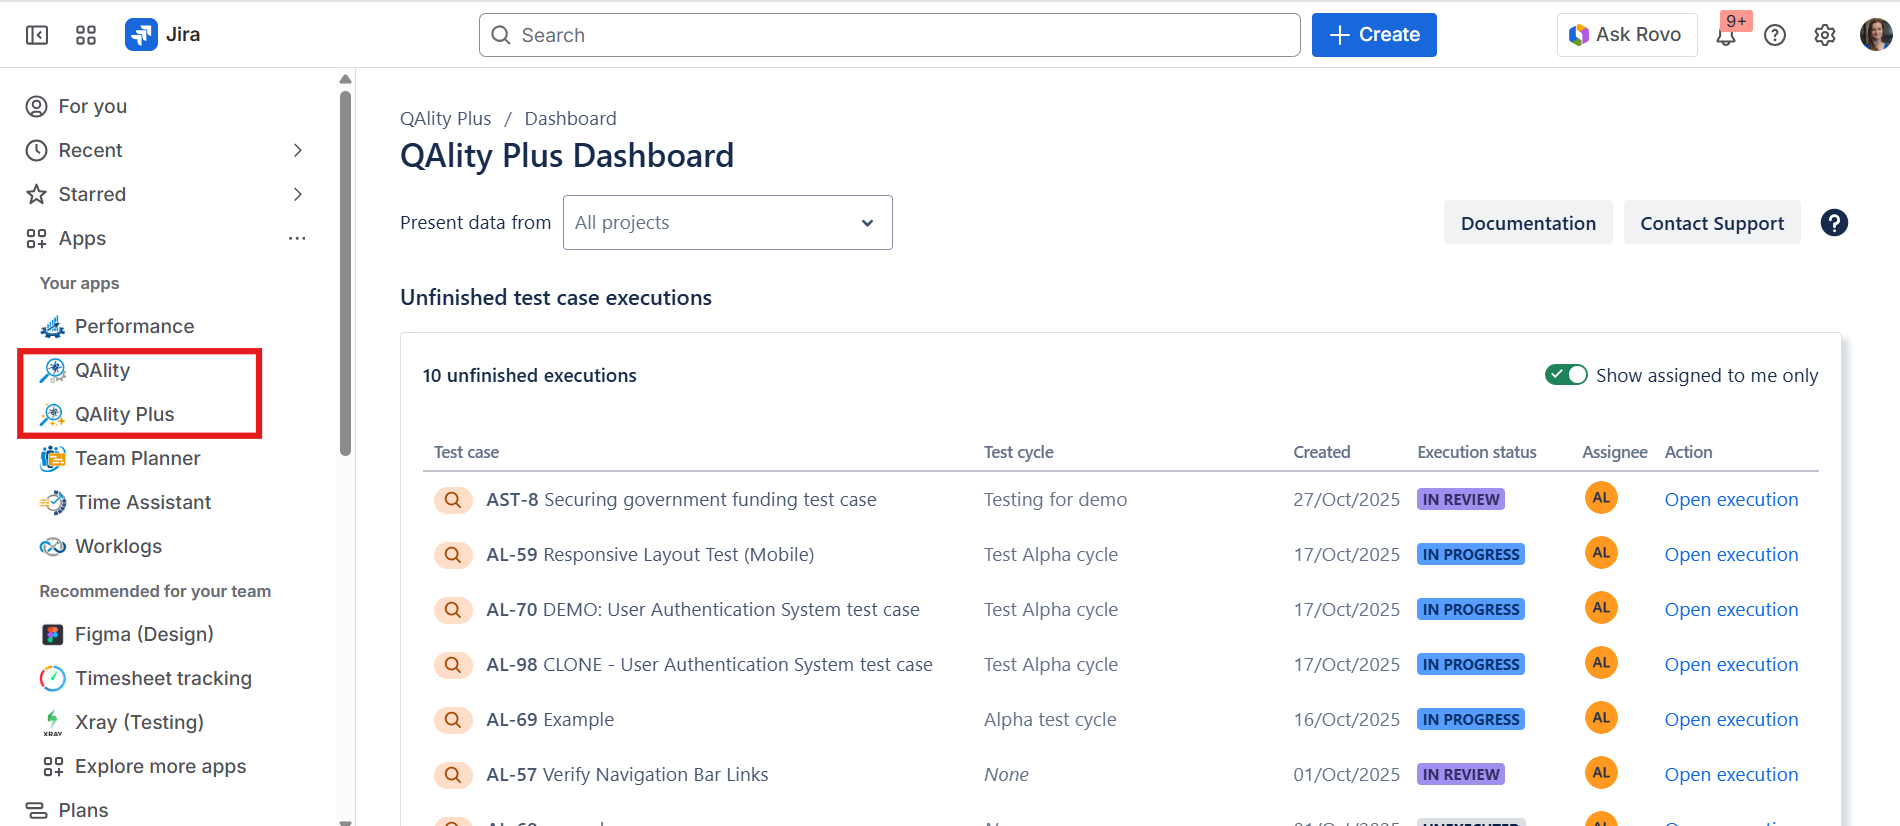The image size is (1900, 826).
Task: Open the app switcher grid icon
Action: [x=86, y=35]
